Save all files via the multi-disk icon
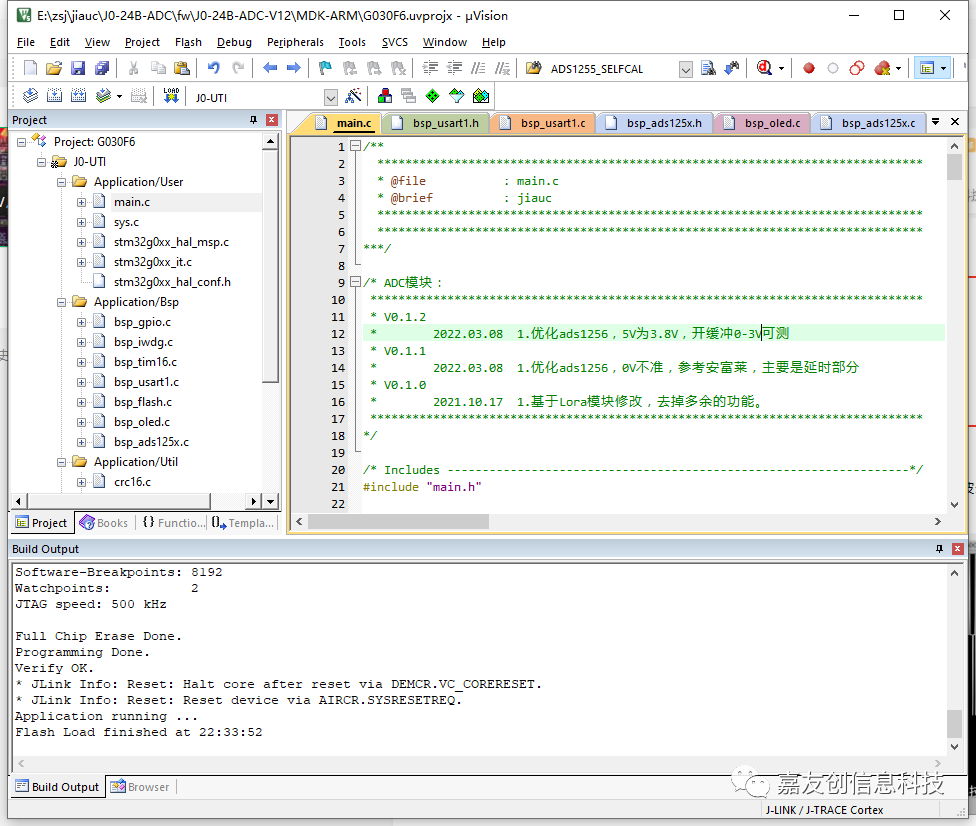 pos(101,68)
